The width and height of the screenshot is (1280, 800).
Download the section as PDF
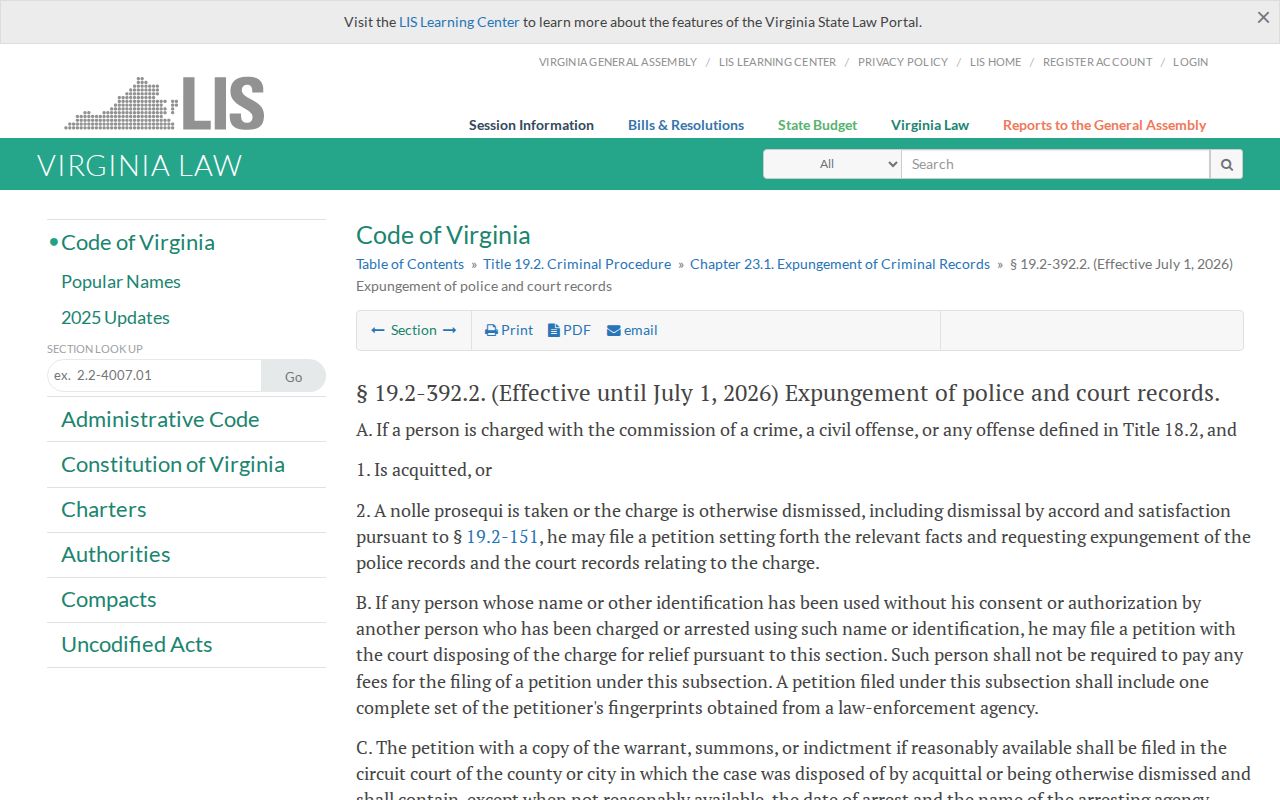coord(569,330)
